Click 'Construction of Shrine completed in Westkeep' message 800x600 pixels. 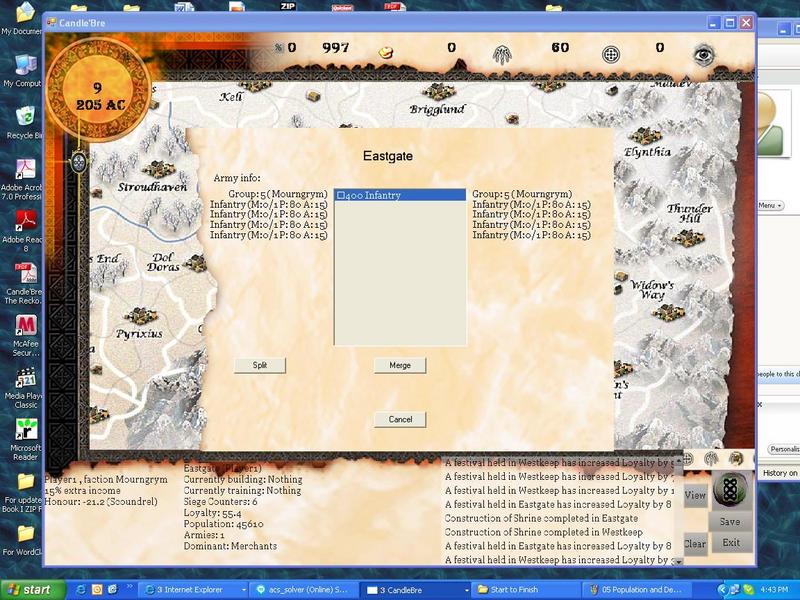543,532
